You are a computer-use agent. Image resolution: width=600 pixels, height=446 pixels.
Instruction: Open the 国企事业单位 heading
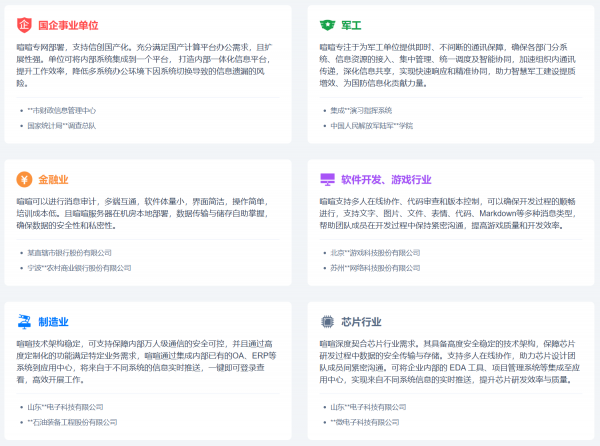pyautogui.click(x=68, y=26)
